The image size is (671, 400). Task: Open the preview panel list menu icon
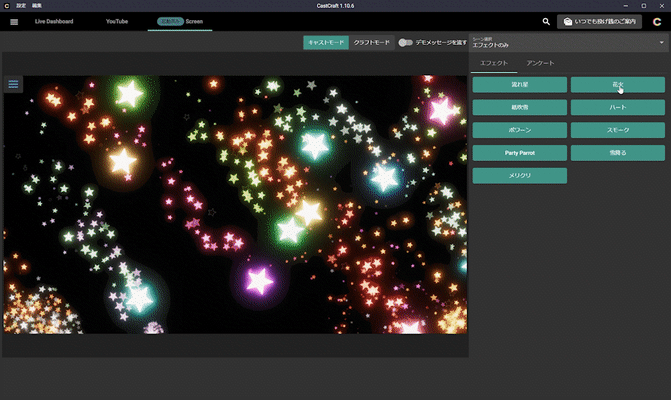[13, 84]
